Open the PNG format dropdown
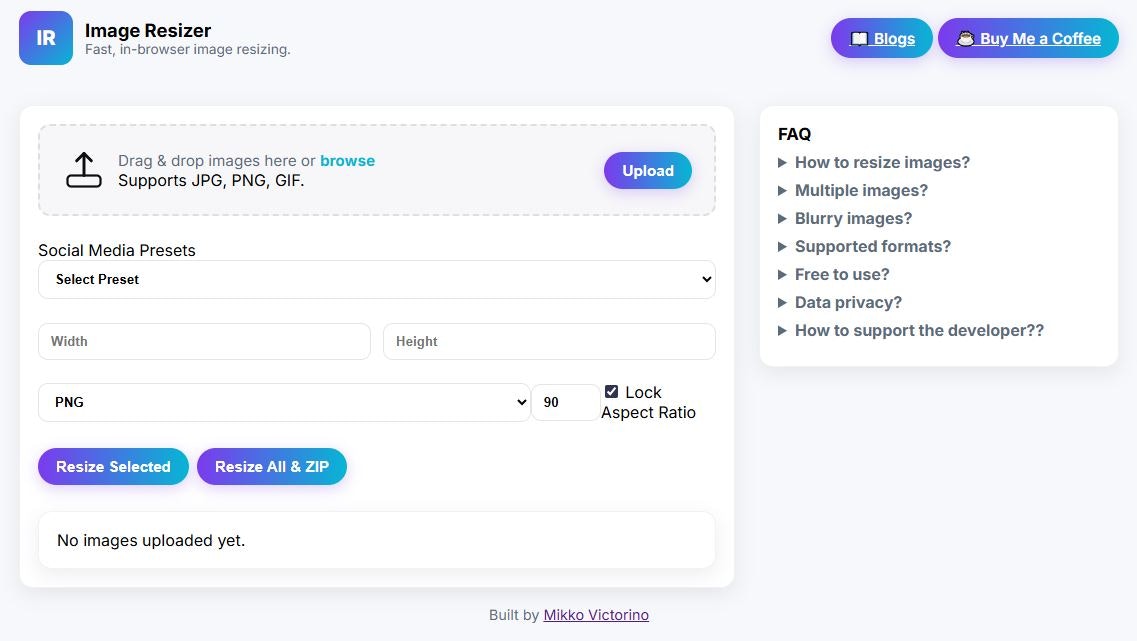Viewport: 1137px width, 641px height. point(284,402)
